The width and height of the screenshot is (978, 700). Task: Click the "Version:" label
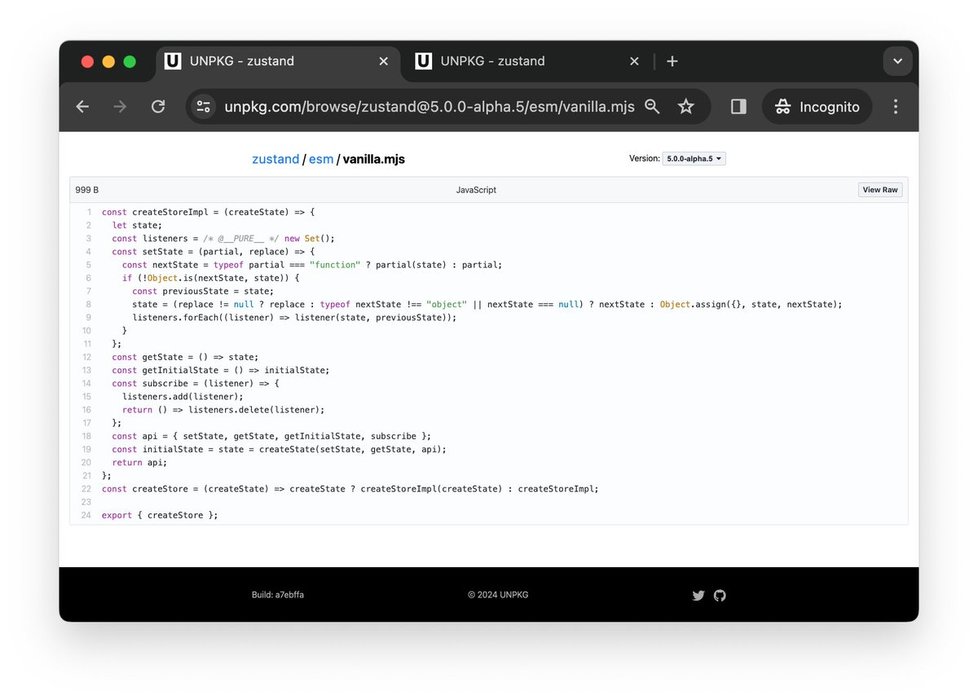click(644, 158)
